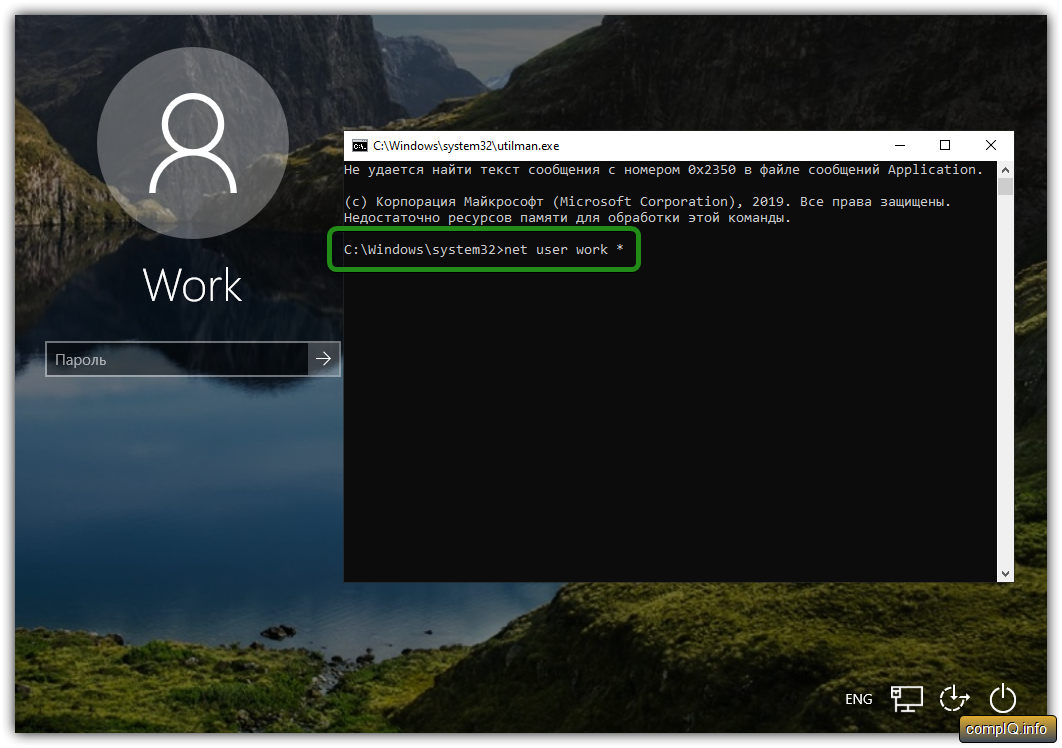Focus the Пароль password field
1062x748 pixels.
(177, 359)
